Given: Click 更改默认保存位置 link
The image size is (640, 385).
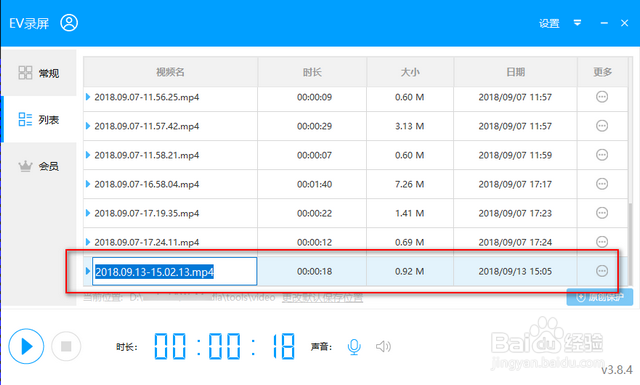Looking at the screenshot, I should coord(322,298).
